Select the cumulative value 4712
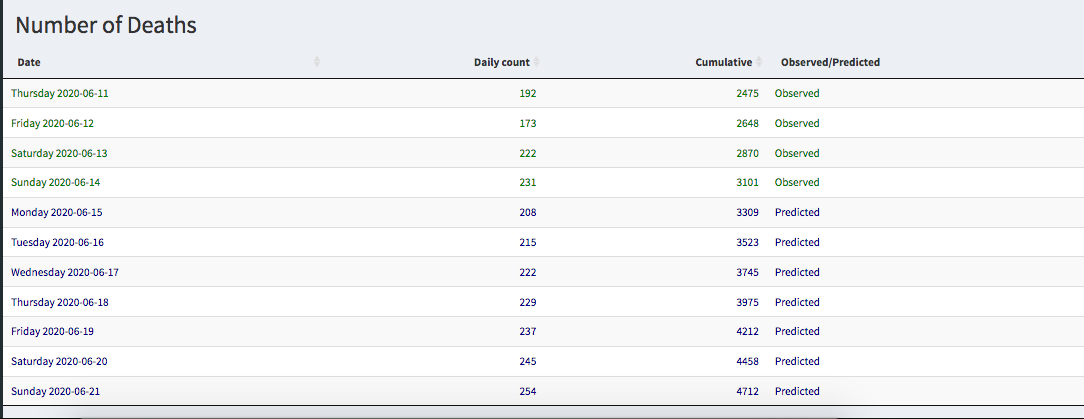 click(x=747, y=391)
